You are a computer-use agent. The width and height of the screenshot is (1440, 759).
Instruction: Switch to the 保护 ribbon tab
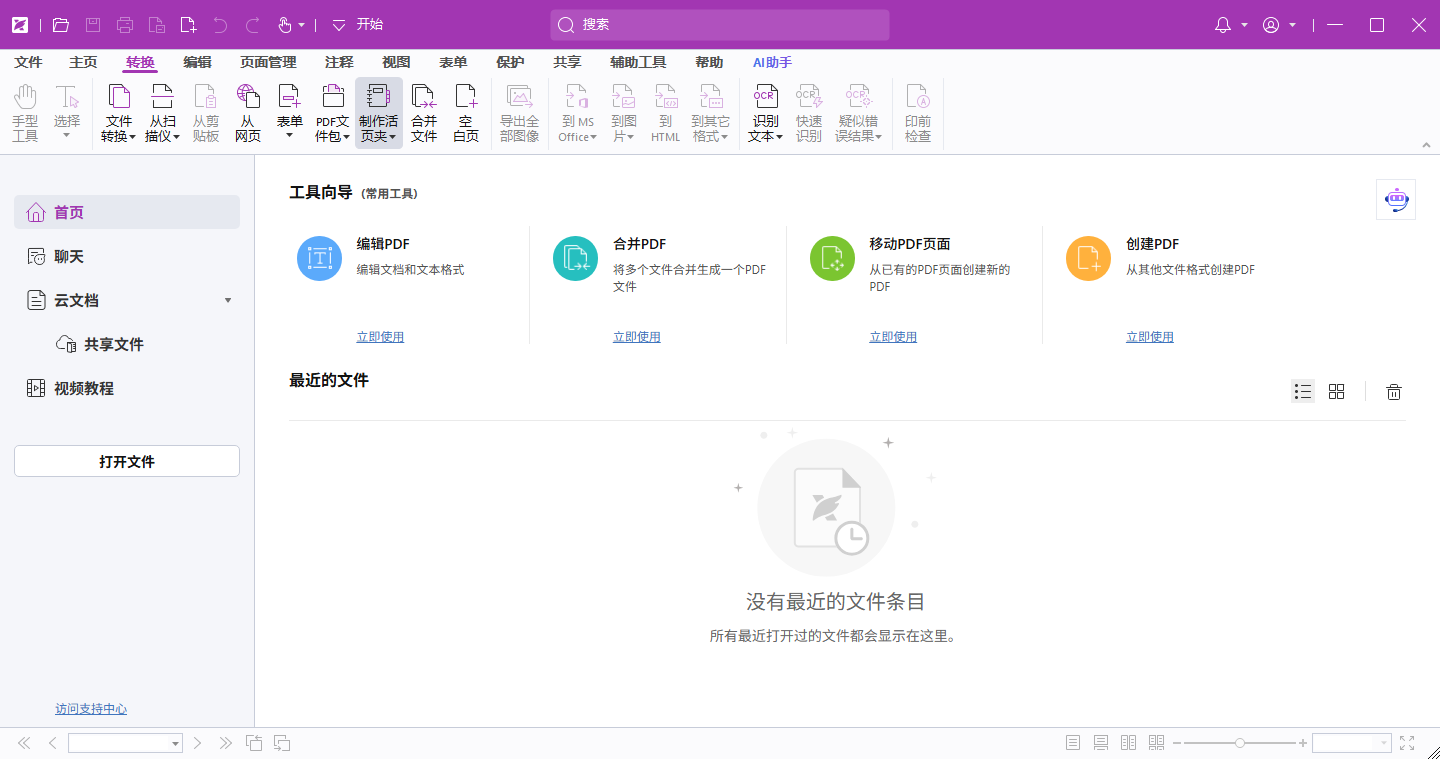tap(510, 62)
